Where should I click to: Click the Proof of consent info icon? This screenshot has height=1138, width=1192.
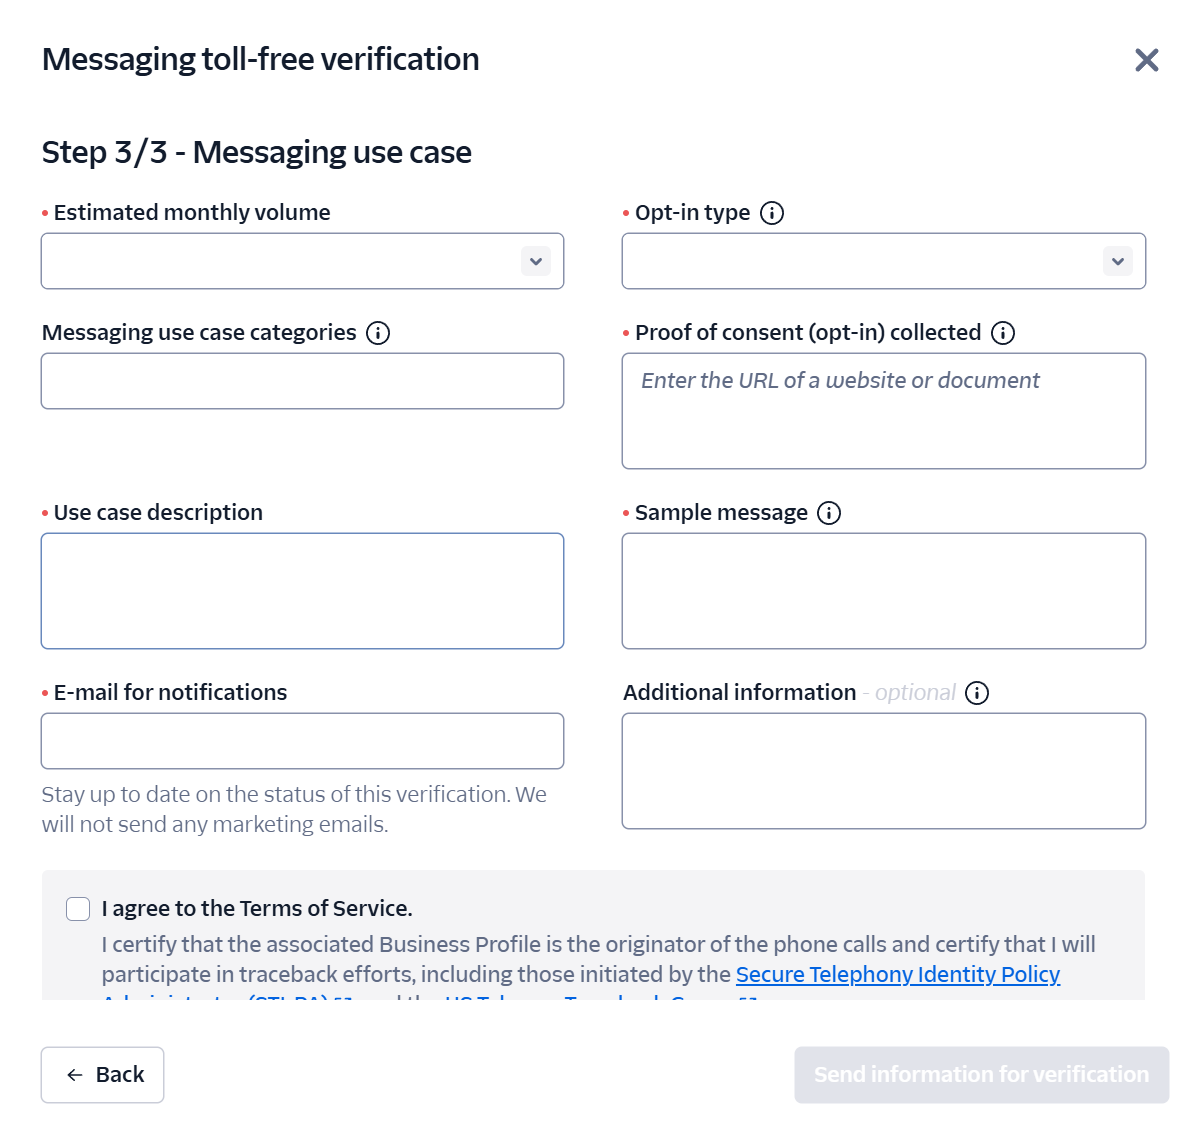1002,332
